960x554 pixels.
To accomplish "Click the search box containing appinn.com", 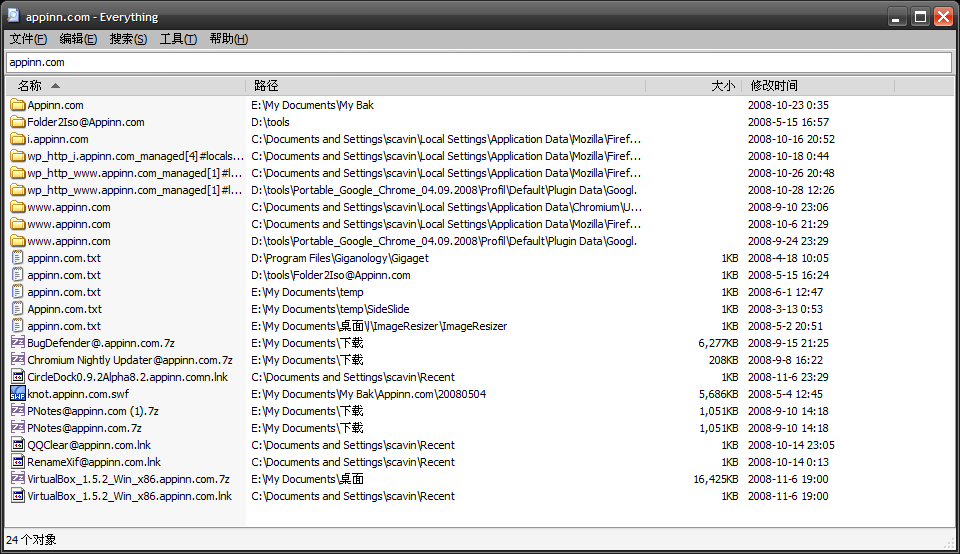I will point(479,62).
